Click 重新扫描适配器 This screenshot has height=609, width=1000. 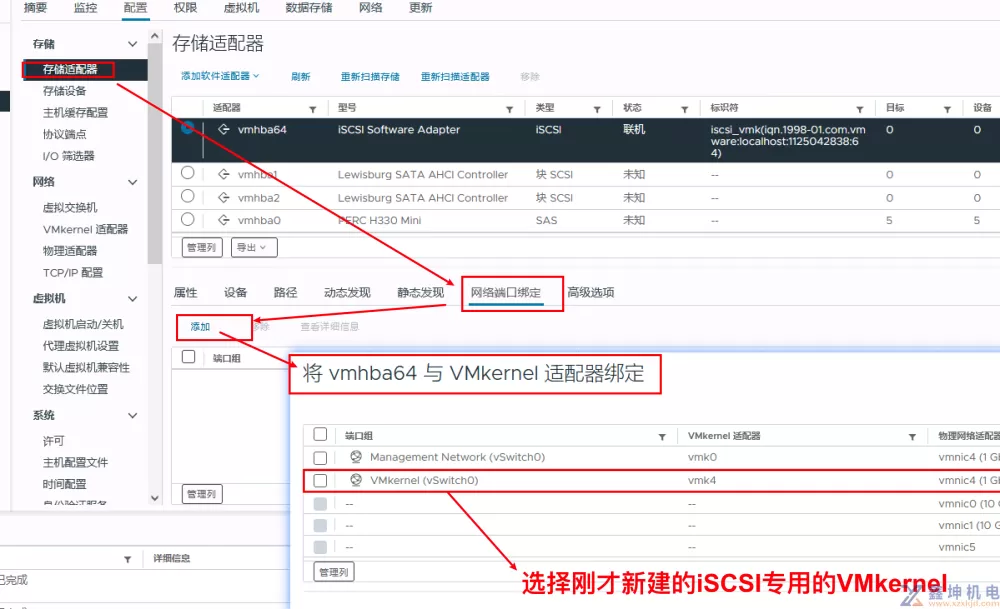(455, 77)
